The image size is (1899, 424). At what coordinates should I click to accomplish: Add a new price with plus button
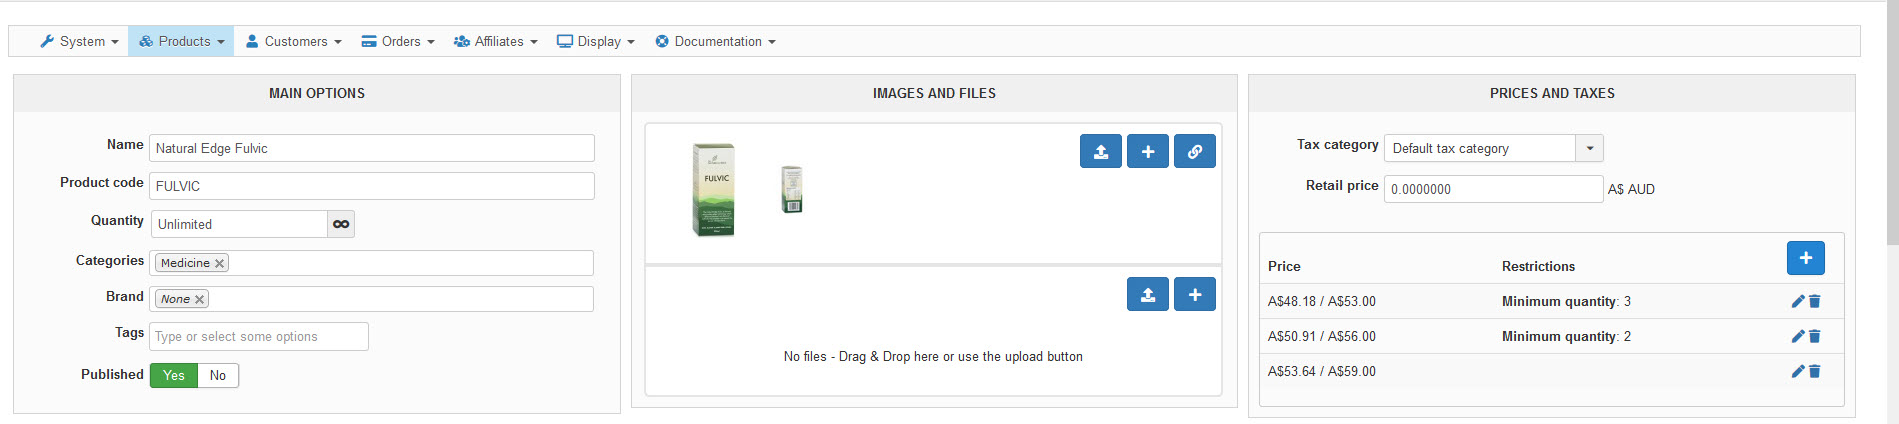(x=1805, y=258)
